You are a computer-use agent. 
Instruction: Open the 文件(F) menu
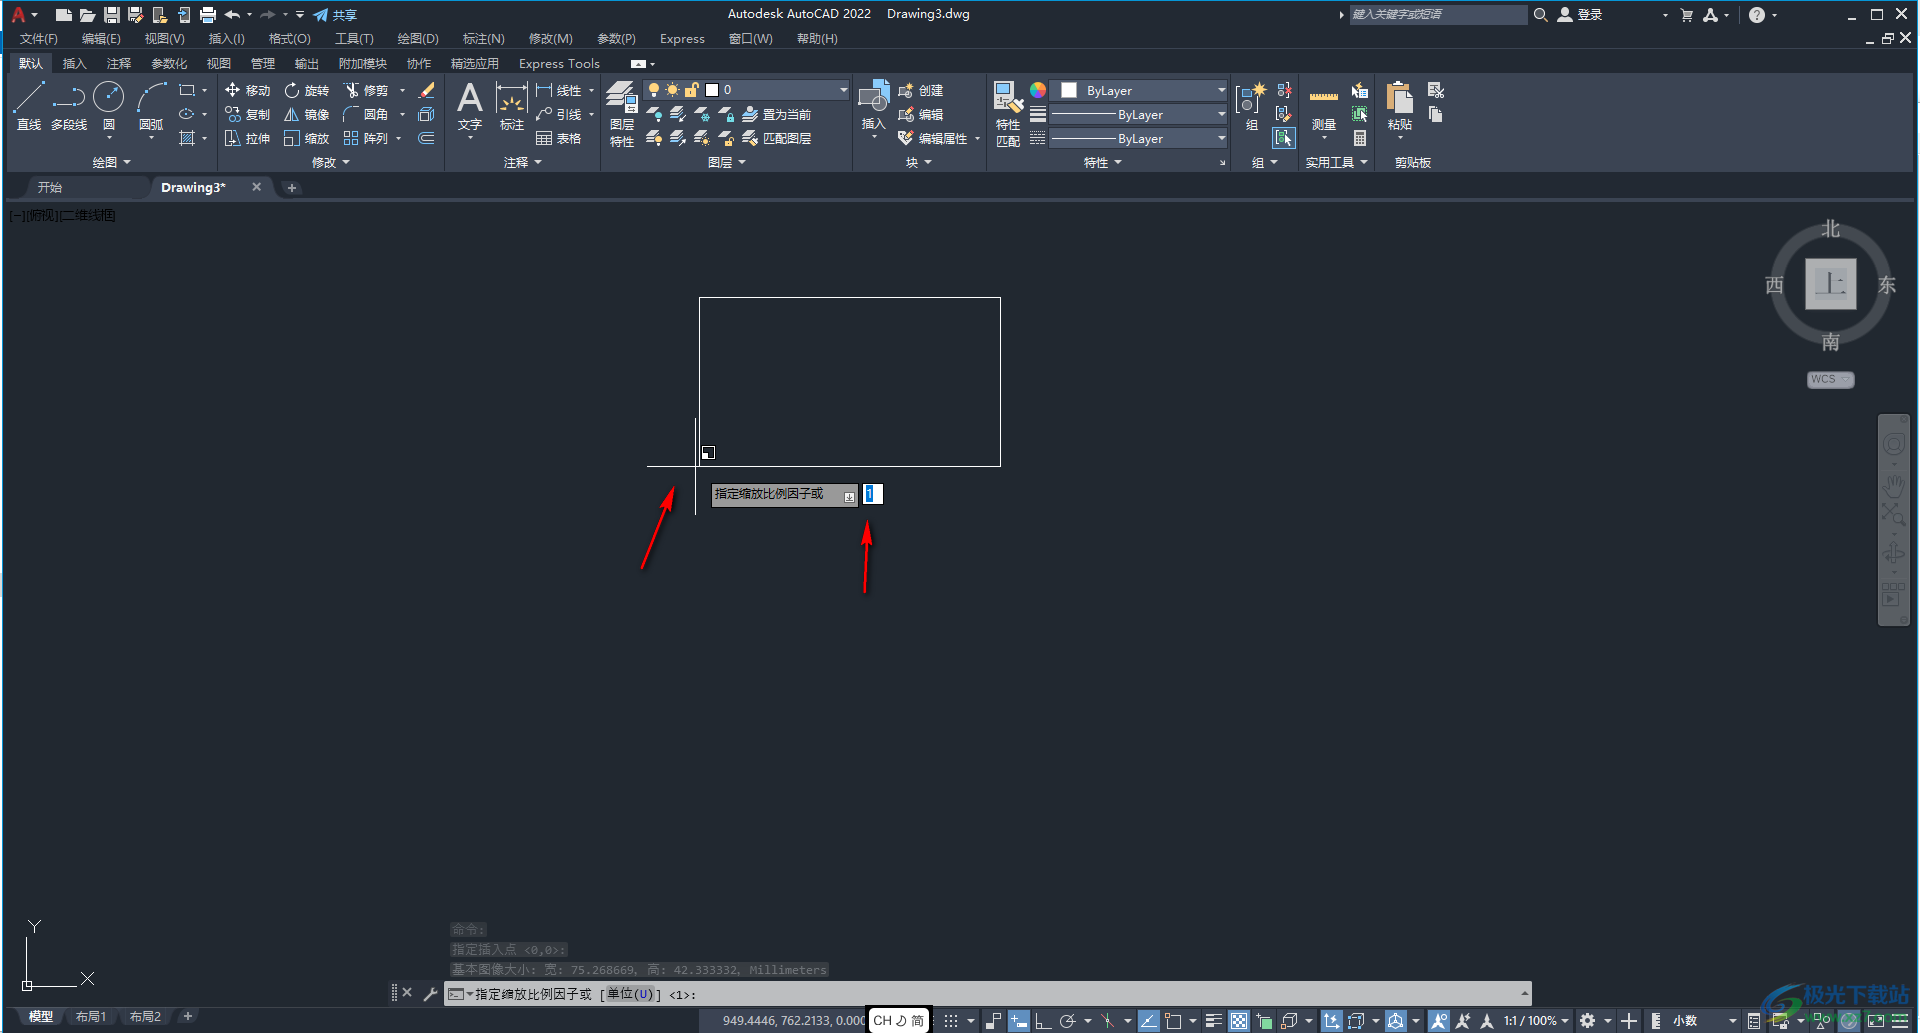[x=39, y=39]
